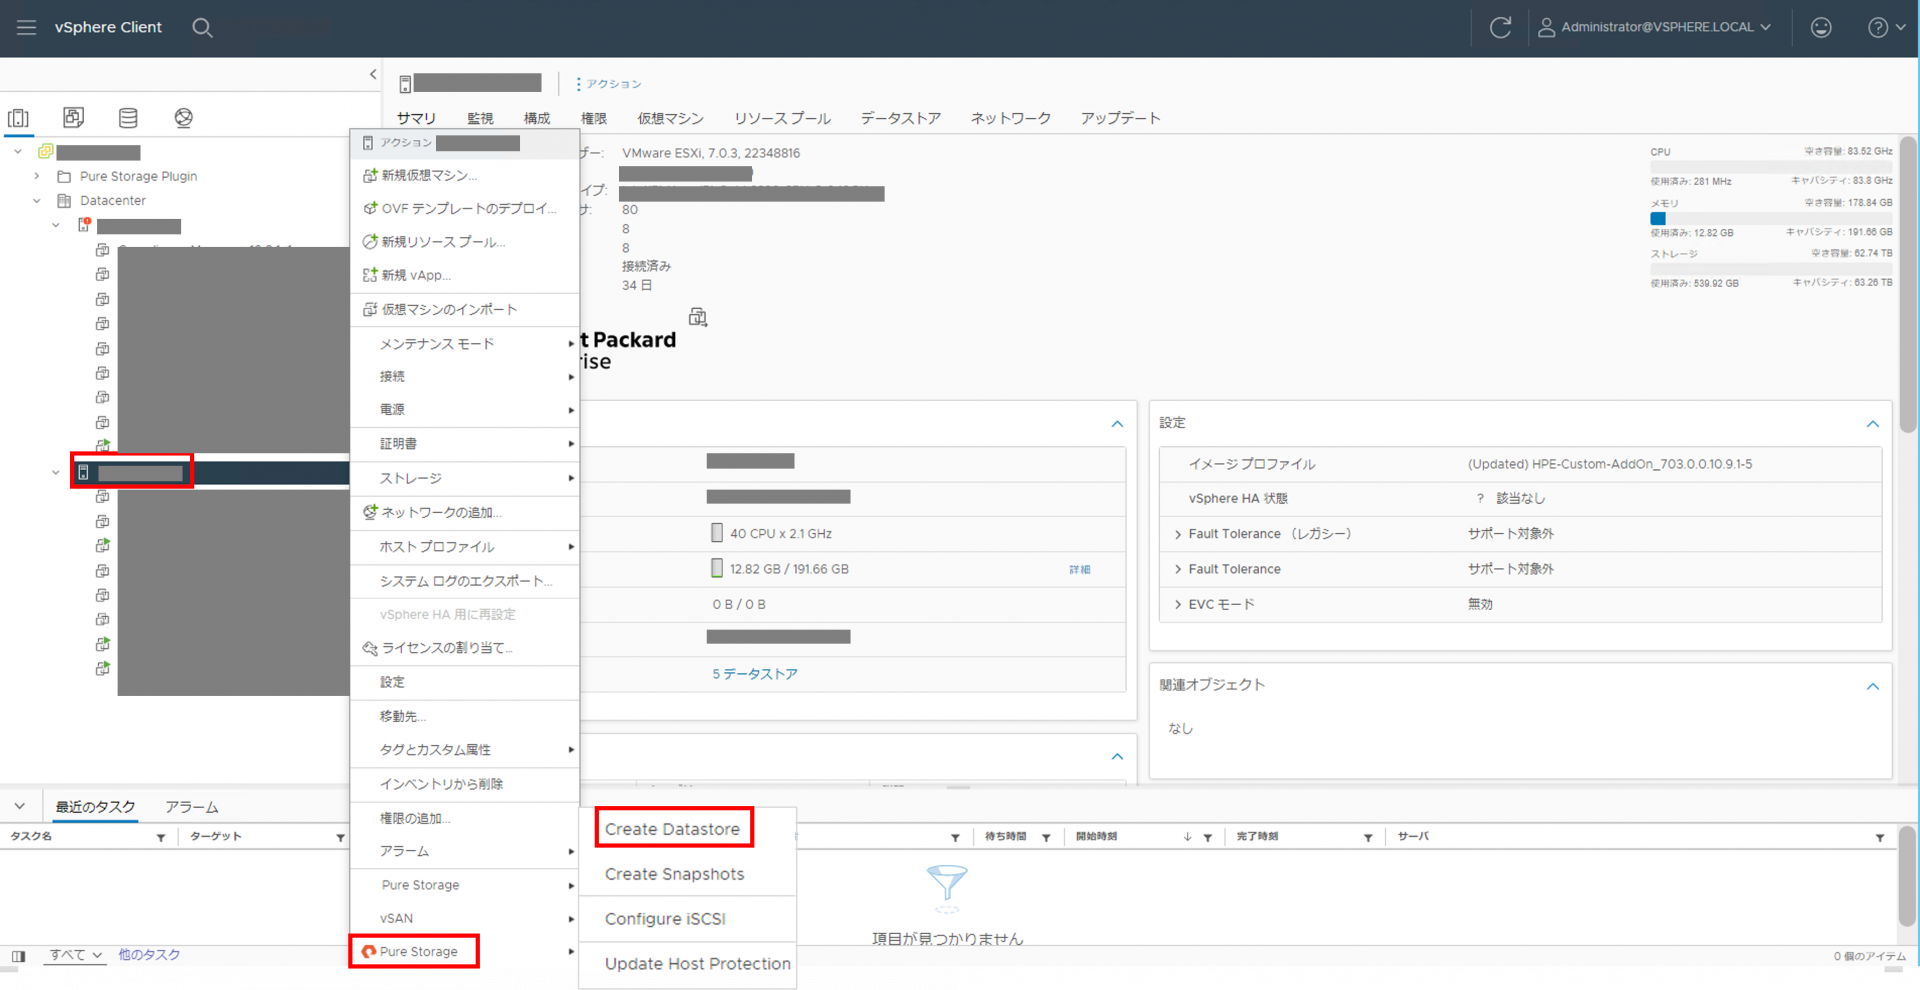Image resolution: width=1920 pixels, height=990 pixels.
Task: Filter the タスク名 column
Action: [x=161, y=838]
